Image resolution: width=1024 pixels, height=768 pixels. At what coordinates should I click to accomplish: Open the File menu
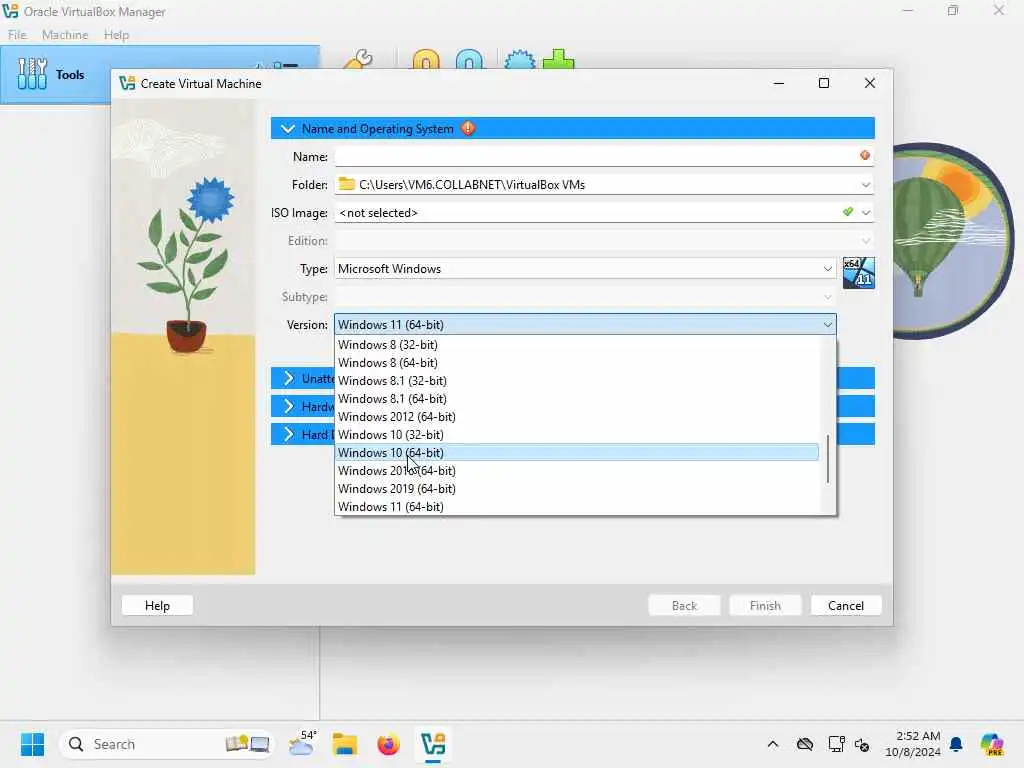click(17, 35)
